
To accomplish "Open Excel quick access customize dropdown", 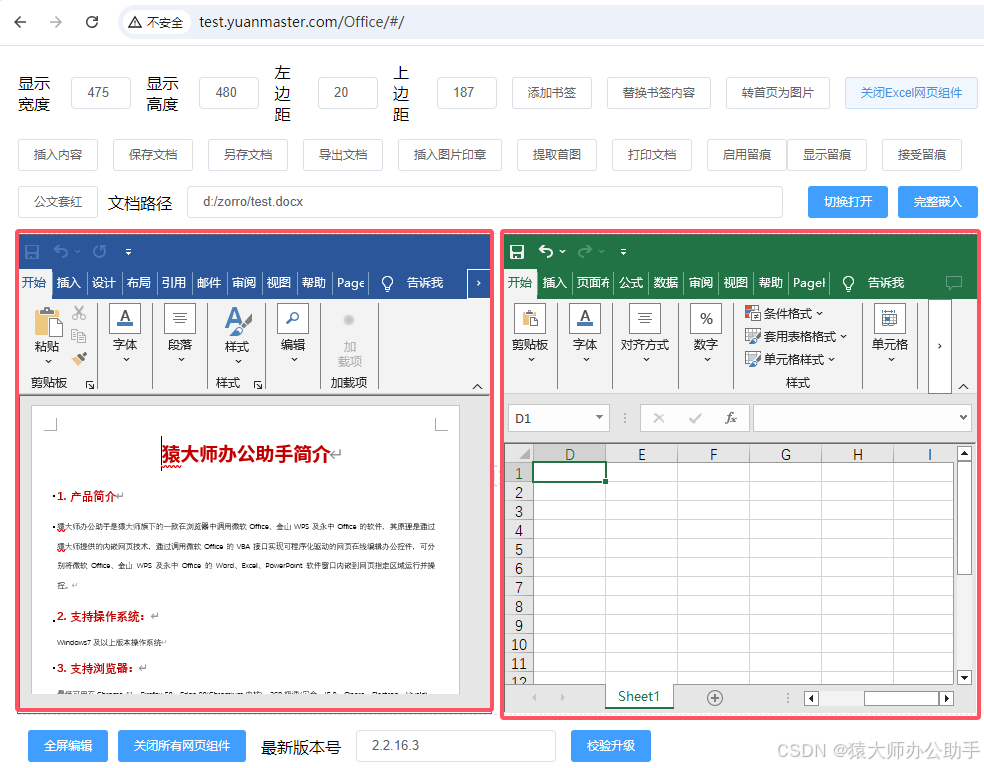I will tap(623, 252).
